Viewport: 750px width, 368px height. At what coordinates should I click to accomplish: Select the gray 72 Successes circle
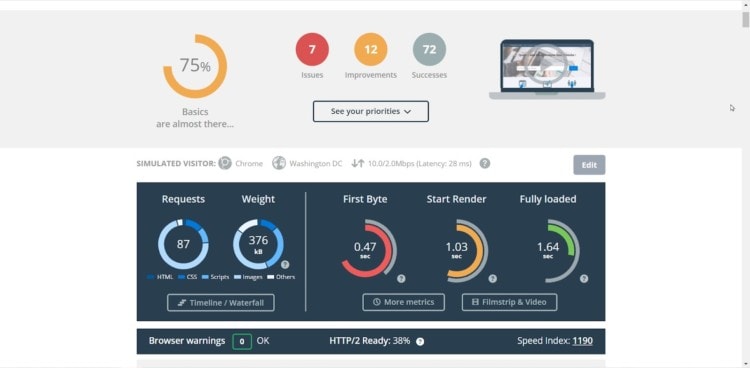point(430,49)
